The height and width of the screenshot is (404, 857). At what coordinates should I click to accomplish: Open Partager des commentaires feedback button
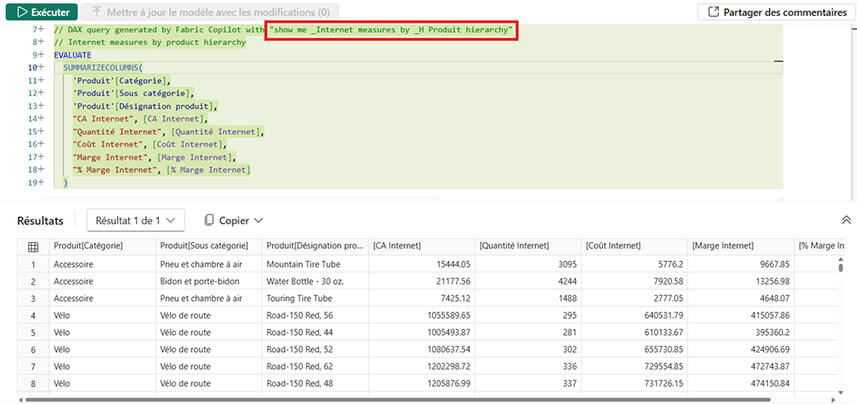click(773, 12)
